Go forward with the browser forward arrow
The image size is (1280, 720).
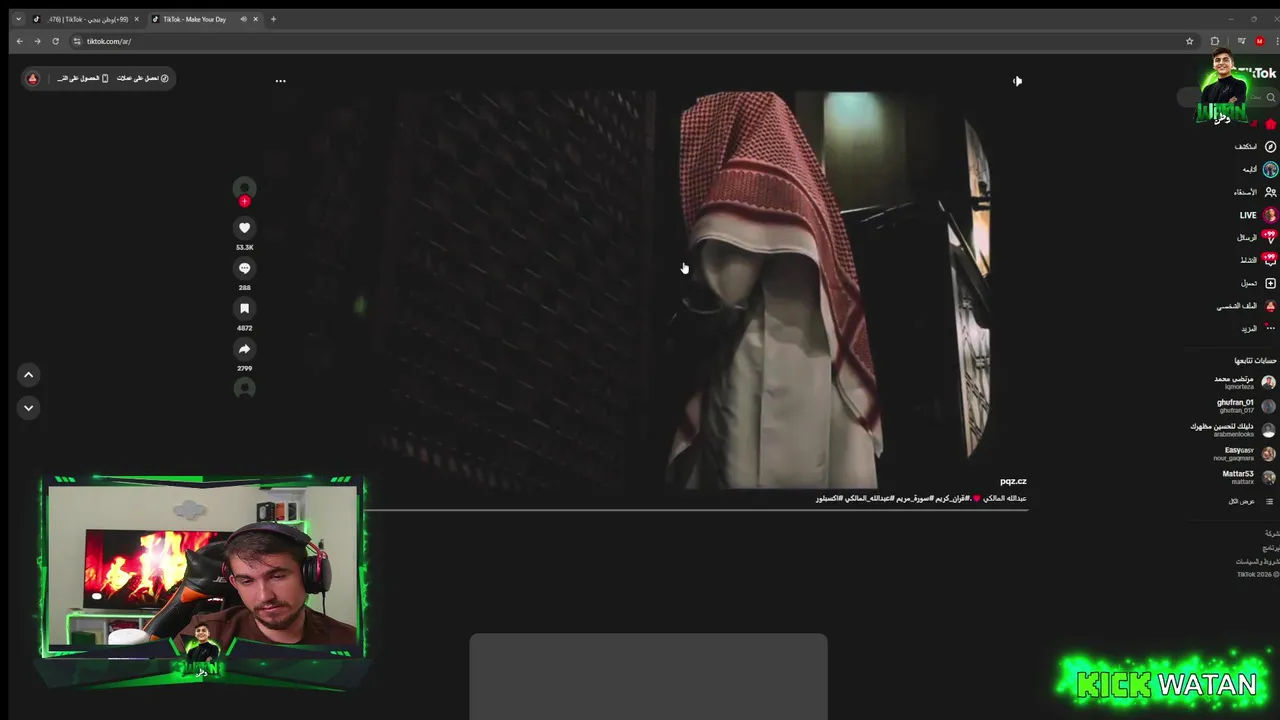[x=37, y=41]
